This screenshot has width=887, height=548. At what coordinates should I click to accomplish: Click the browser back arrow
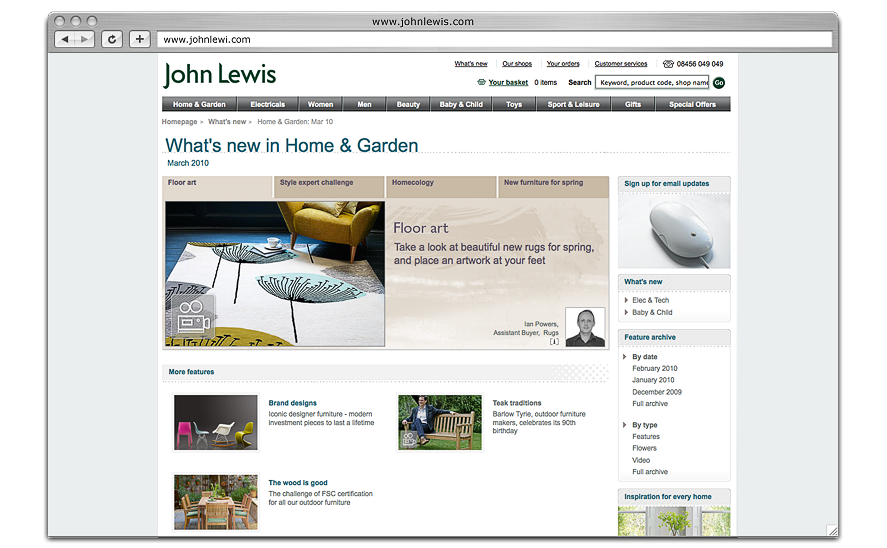coord(65,39)
